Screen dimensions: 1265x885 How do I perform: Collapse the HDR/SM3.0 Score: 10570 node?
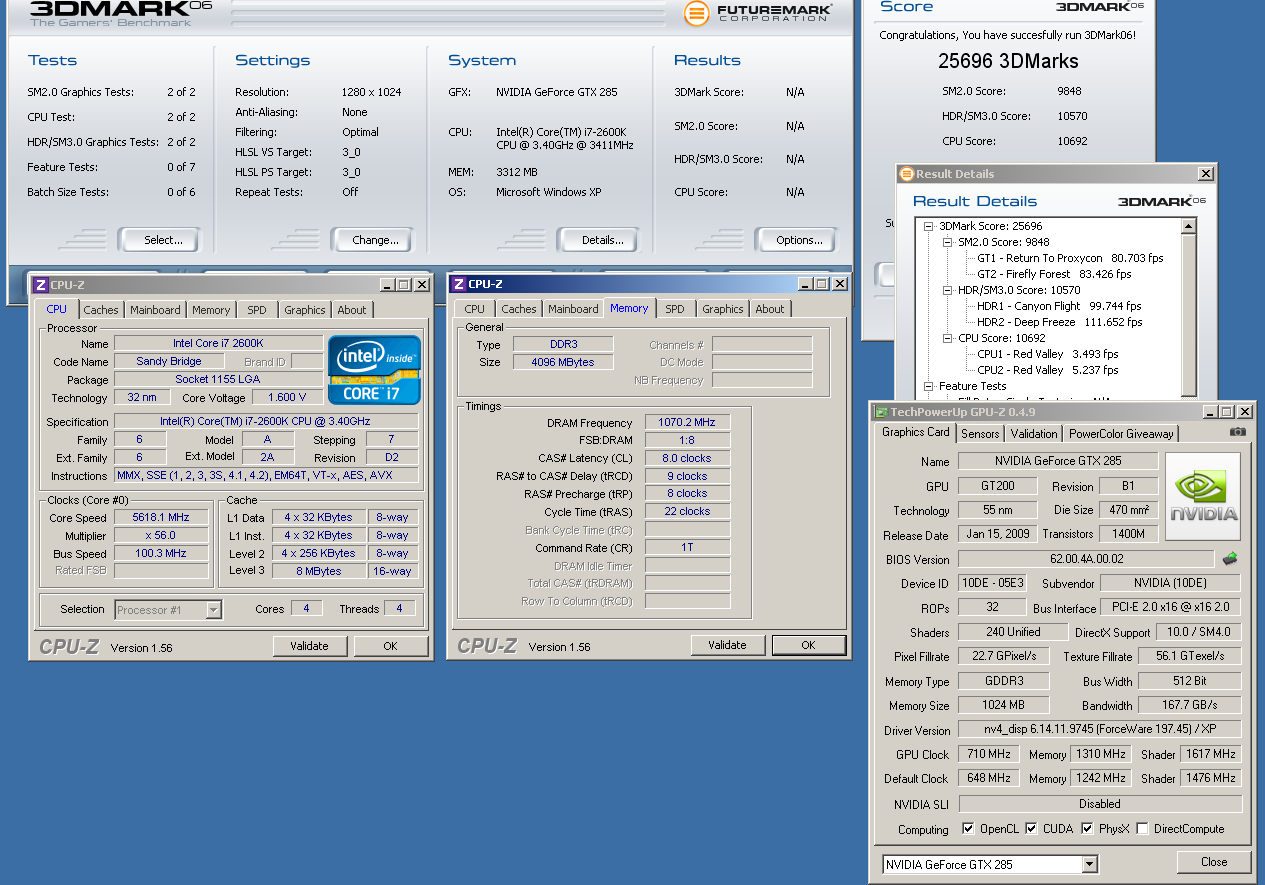point(948,290)
